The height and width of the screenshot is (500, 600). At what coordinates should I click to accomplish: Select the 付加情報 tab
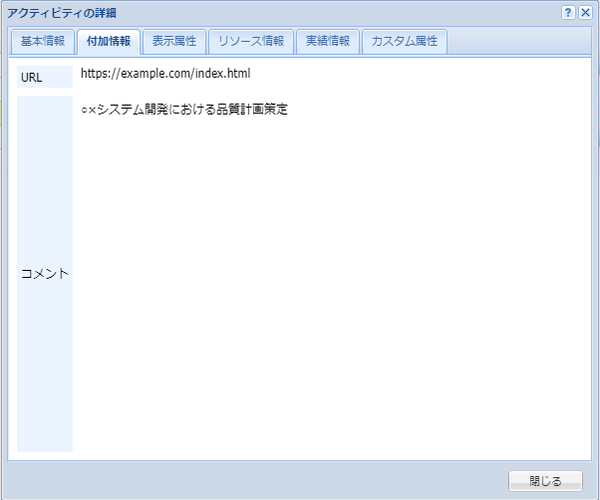point(109,41)
